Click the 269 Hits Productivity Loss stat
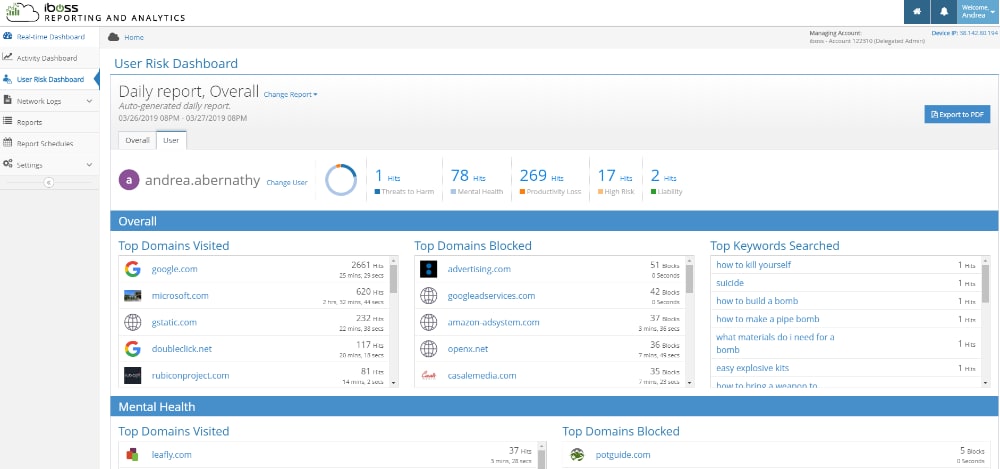 550,181
